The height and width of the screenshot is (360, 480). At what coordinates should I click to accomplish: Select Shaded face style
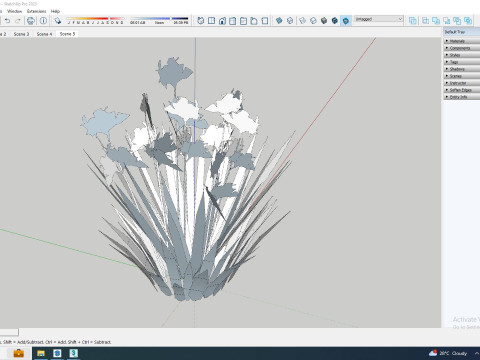point(324,21)
